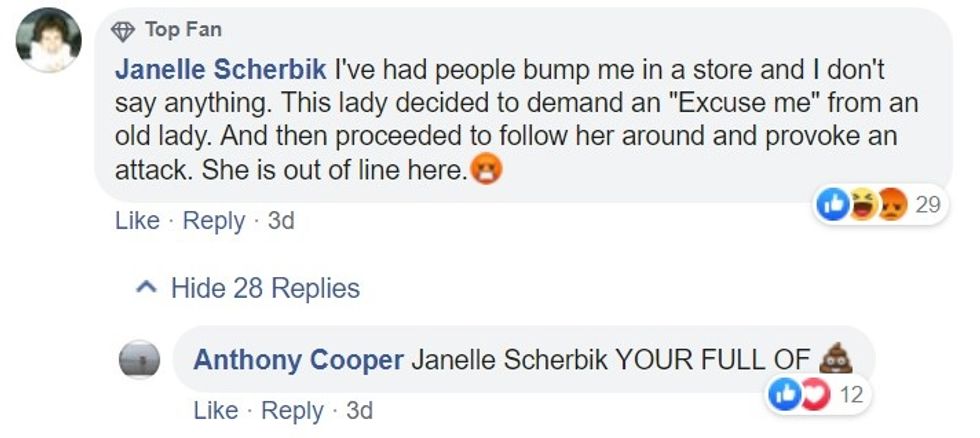Collapse replies using the upward chevron arrow
Screen dimensions: 980x438
point(147,289)
